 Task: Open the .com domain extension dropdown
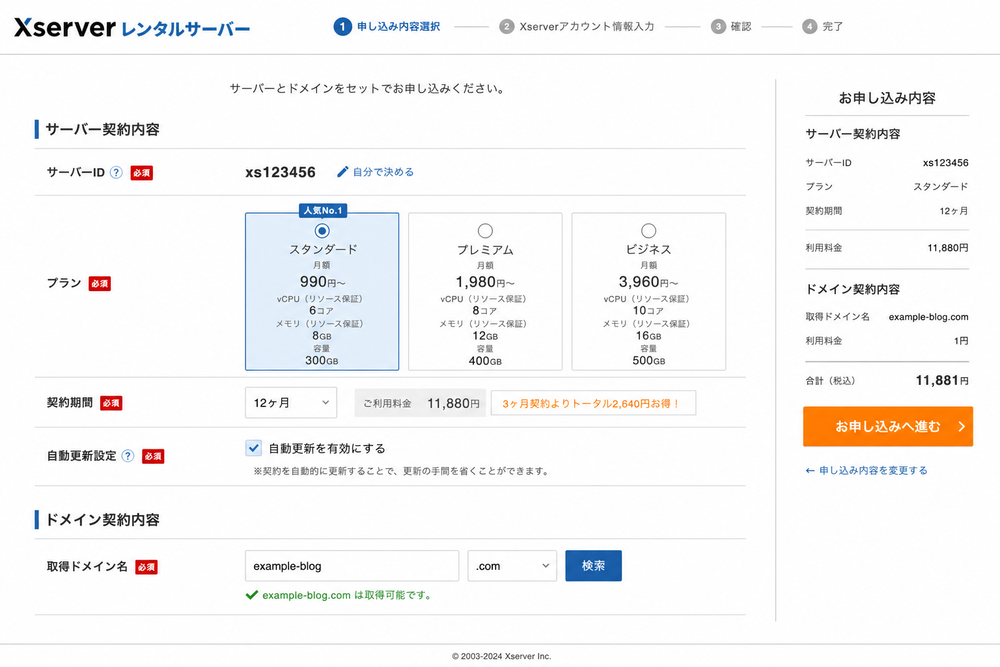512,566
